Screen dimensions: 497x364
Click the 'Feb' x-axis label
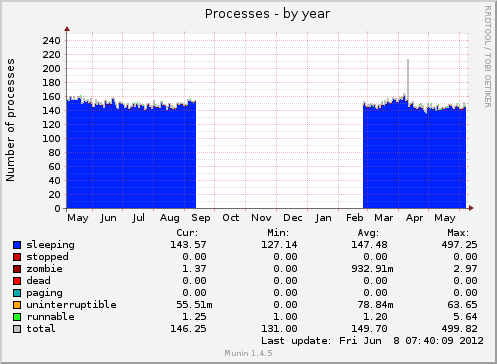click(355, 218)
